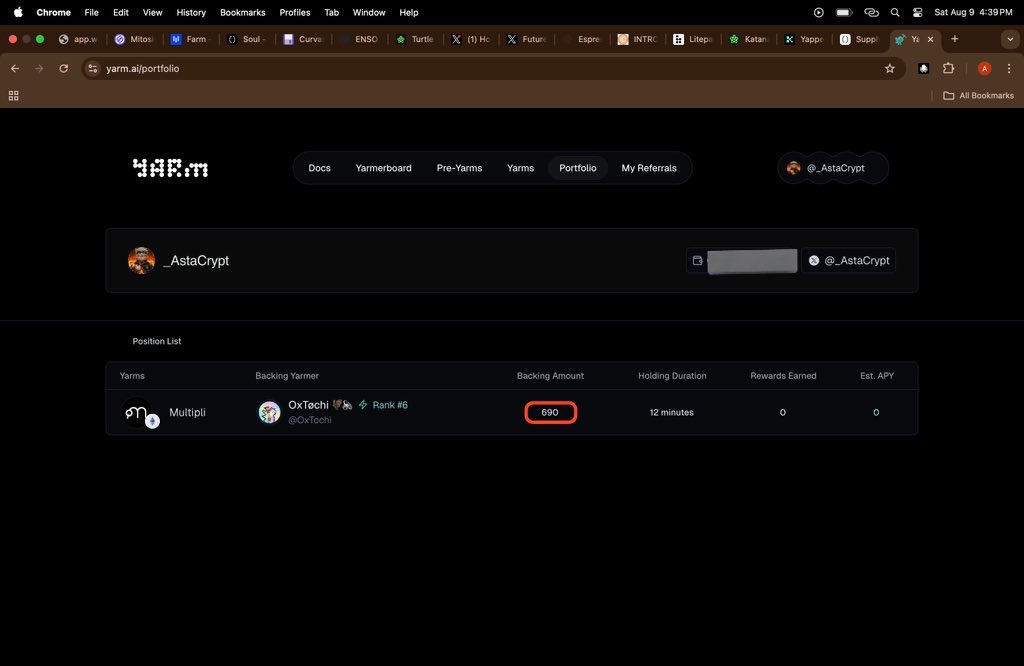
Task: Switch to the Mitosis tab
Action: click(135, 39)
